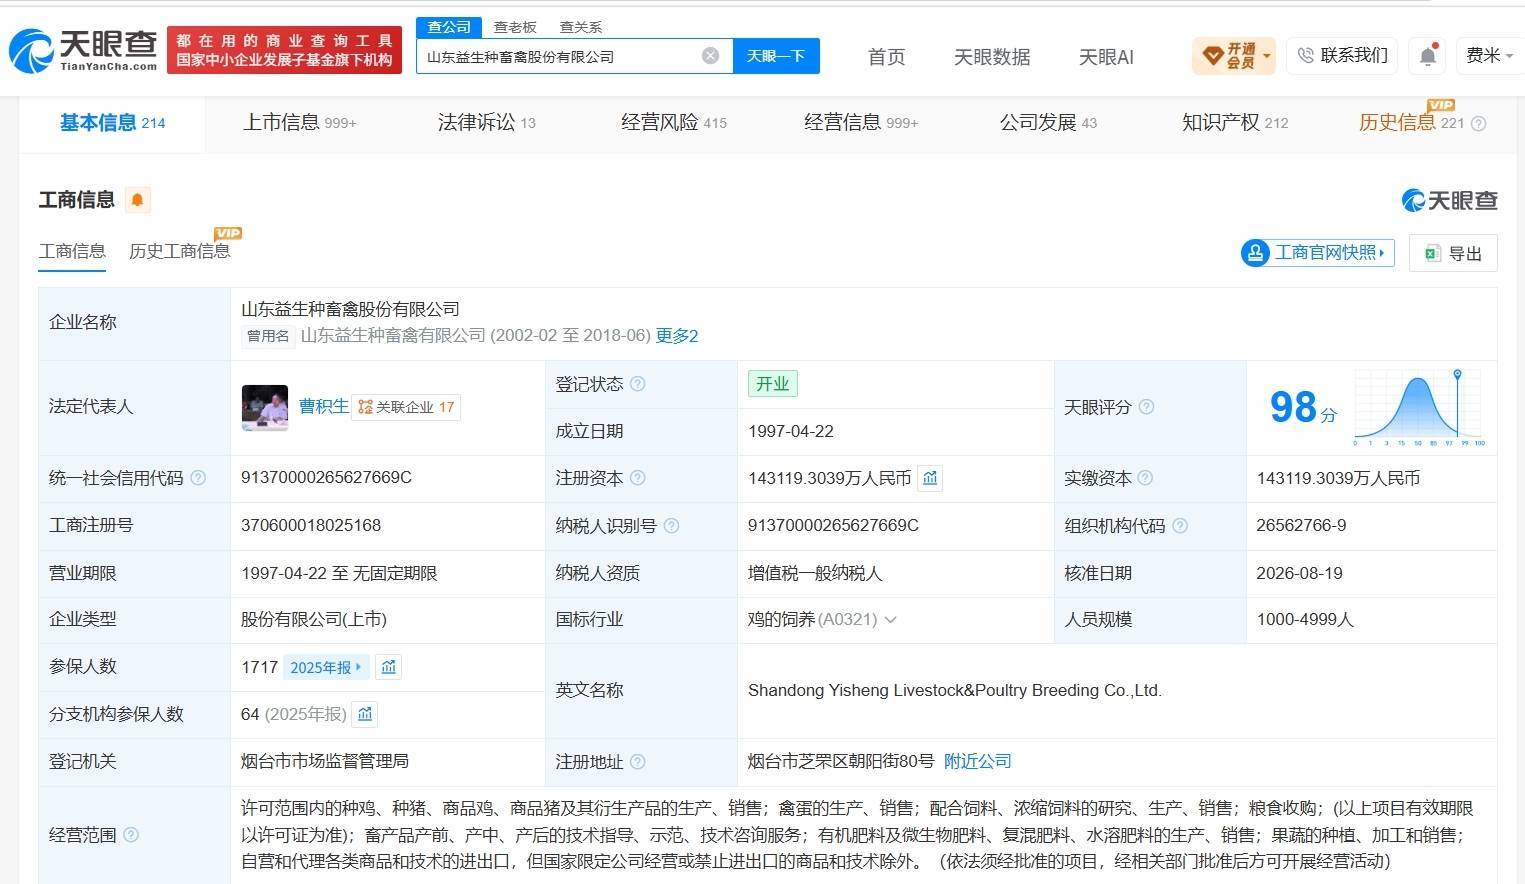Click the red banner 都在用的商业查询工具
Viewport: 1525px width, 884px height.
point(284,50)
